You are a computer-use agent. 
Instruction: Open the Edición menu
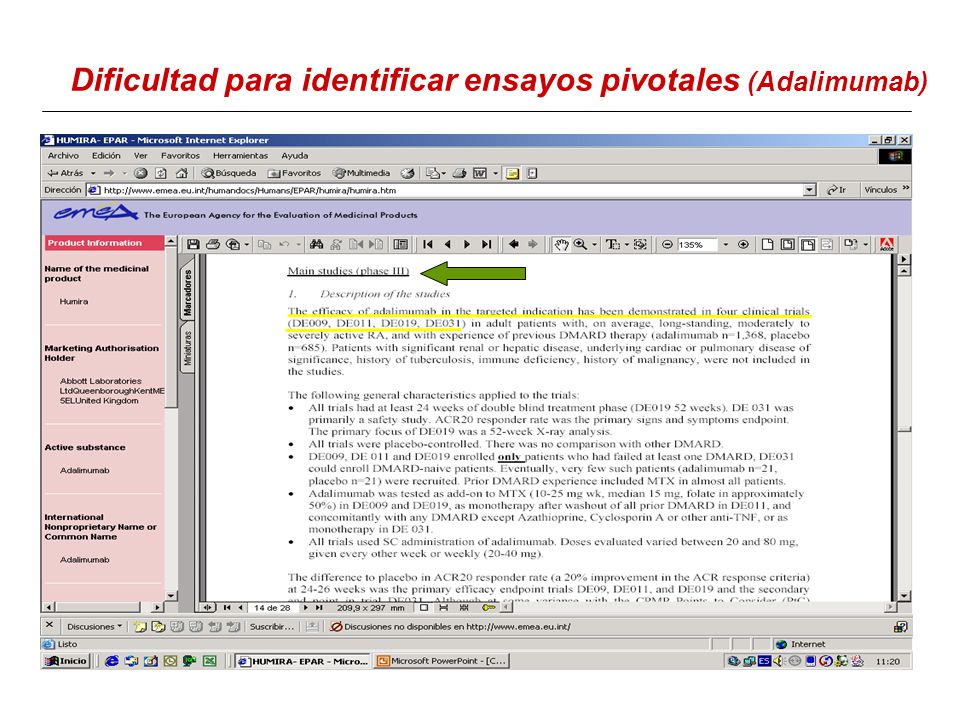point(106,156)
